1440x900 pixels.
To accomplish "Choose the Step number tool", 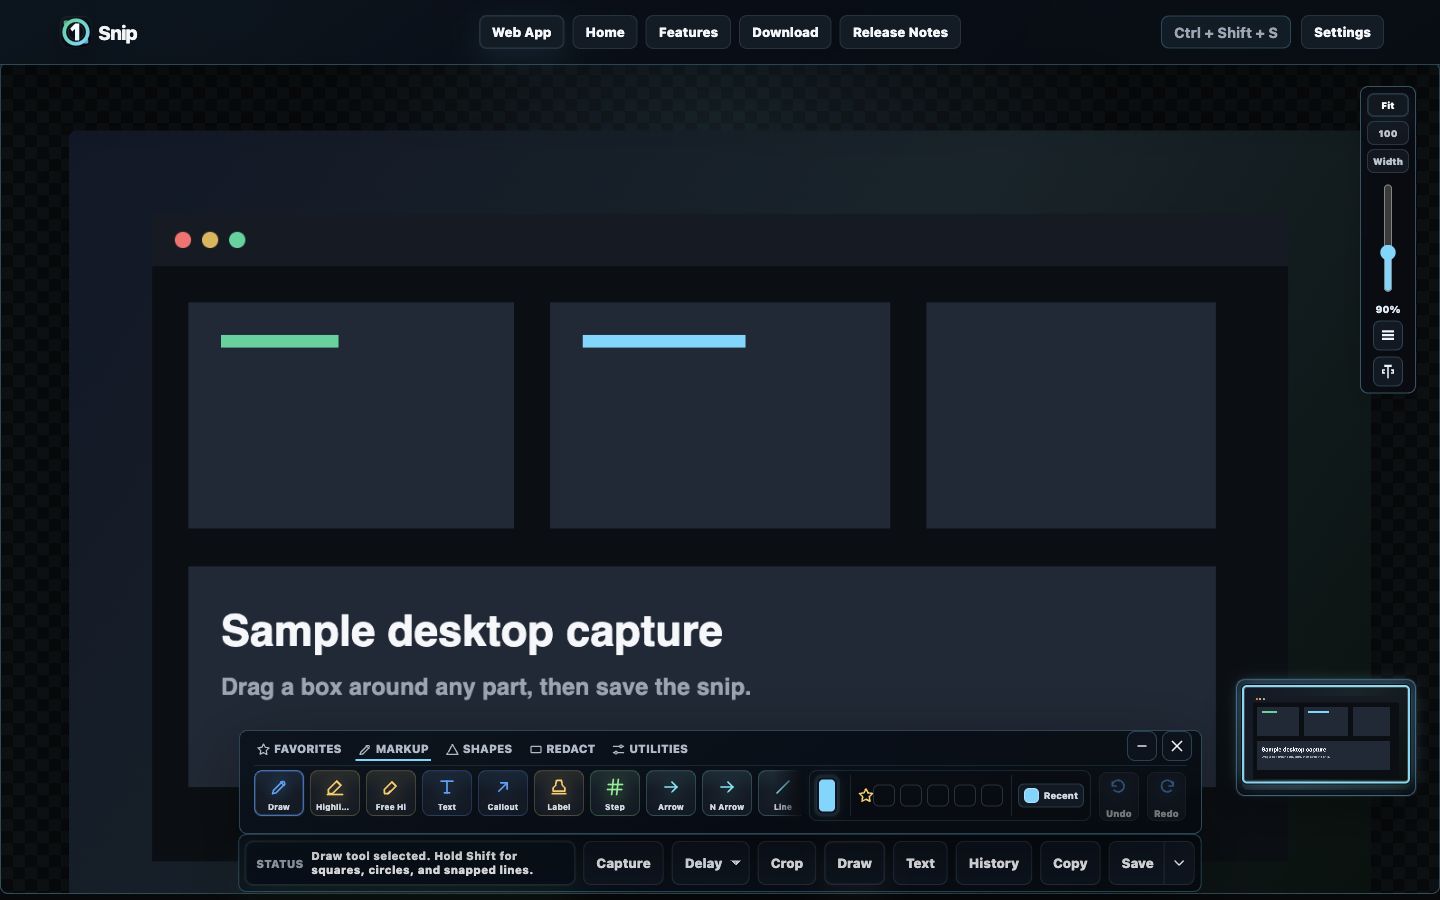I will point(615,793).
